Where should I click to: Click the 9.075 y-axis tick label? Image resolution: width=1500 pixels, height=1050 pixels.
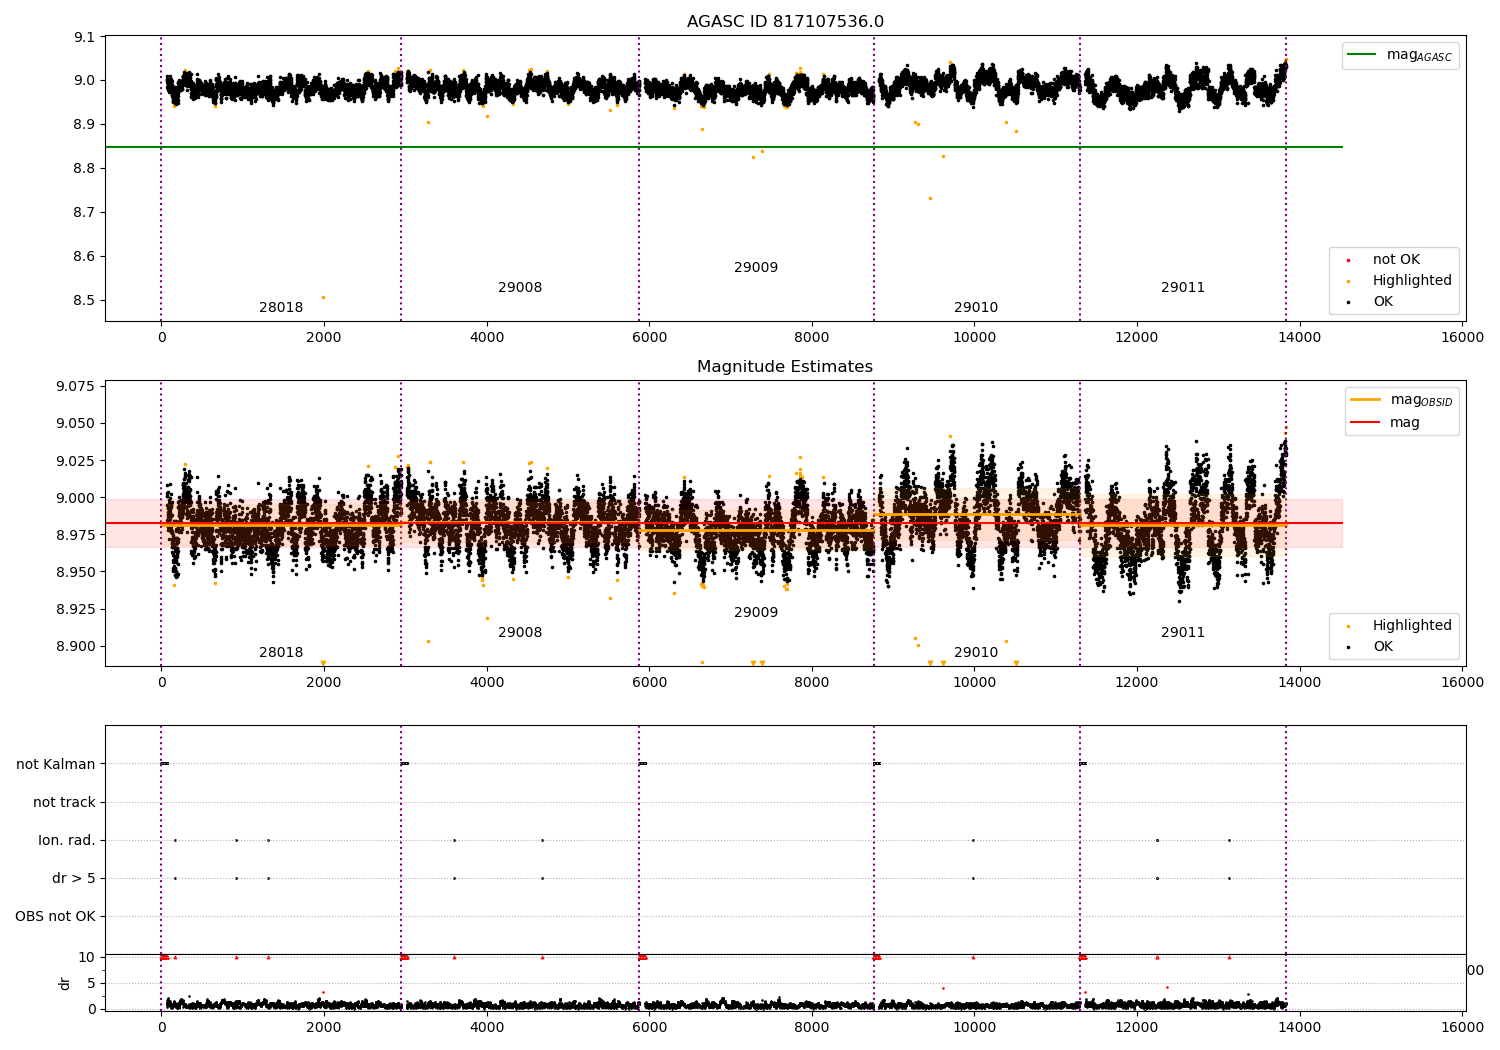point(77,387)
